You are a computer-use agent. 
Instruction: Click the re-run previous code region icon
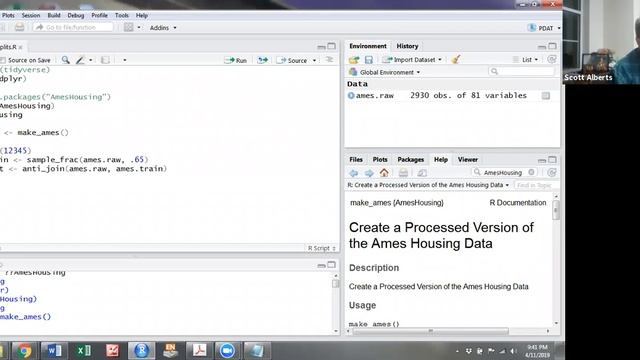point(262,60)
